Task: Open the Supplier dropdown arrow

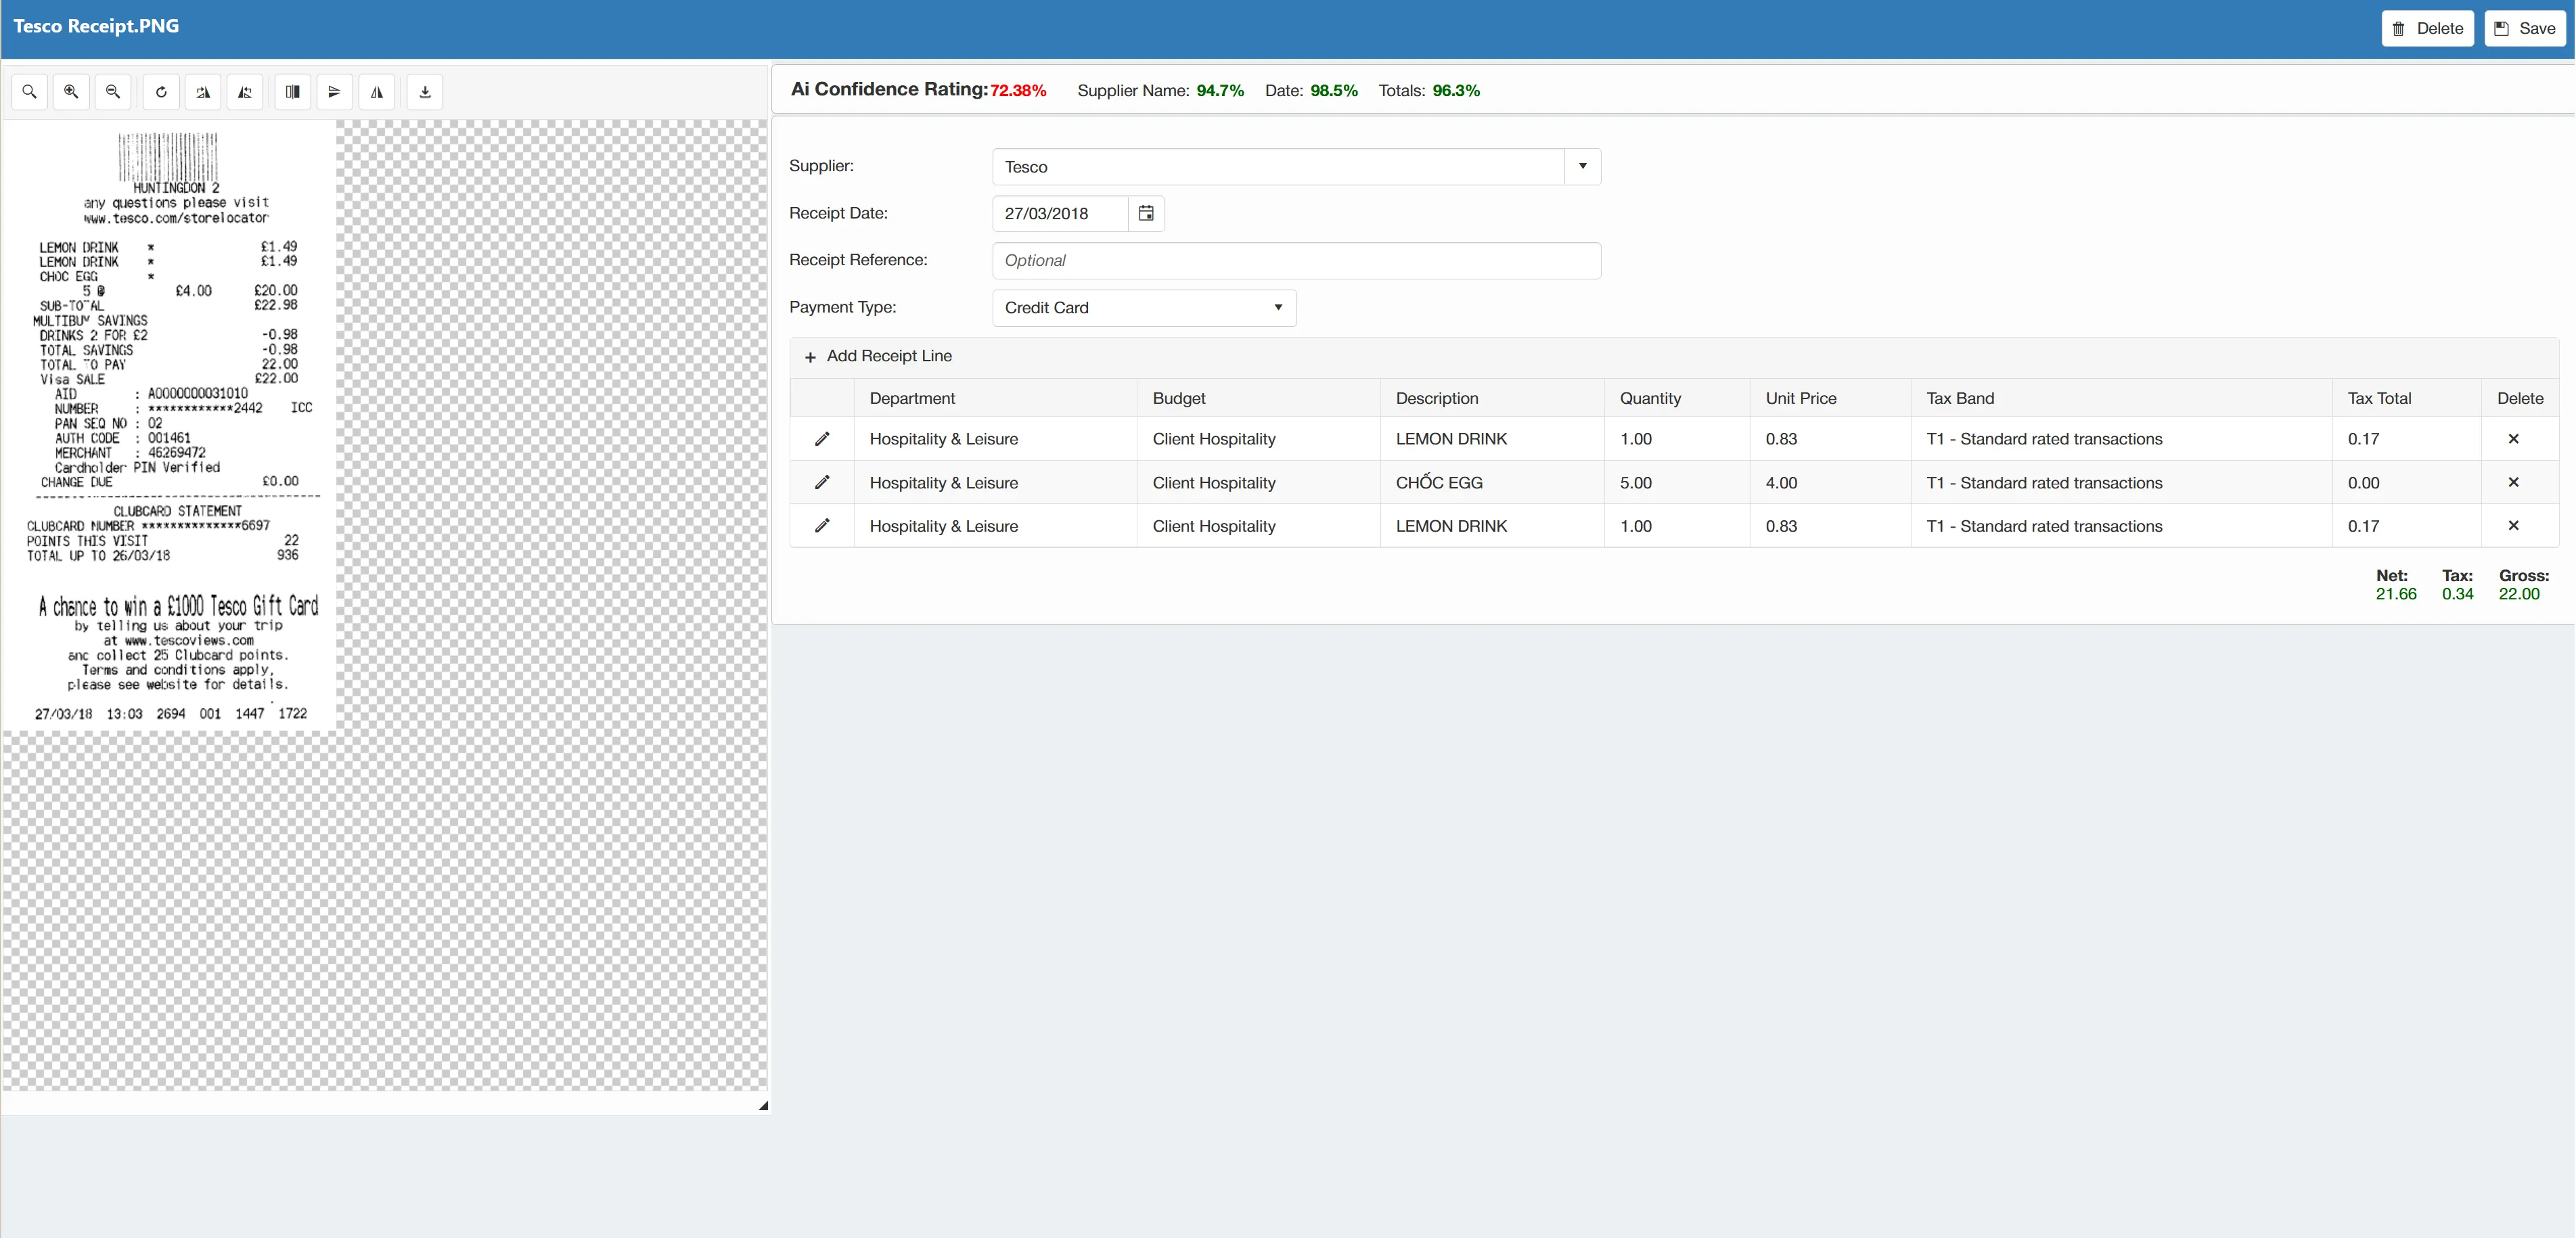Action: [x=1582, y=167]
